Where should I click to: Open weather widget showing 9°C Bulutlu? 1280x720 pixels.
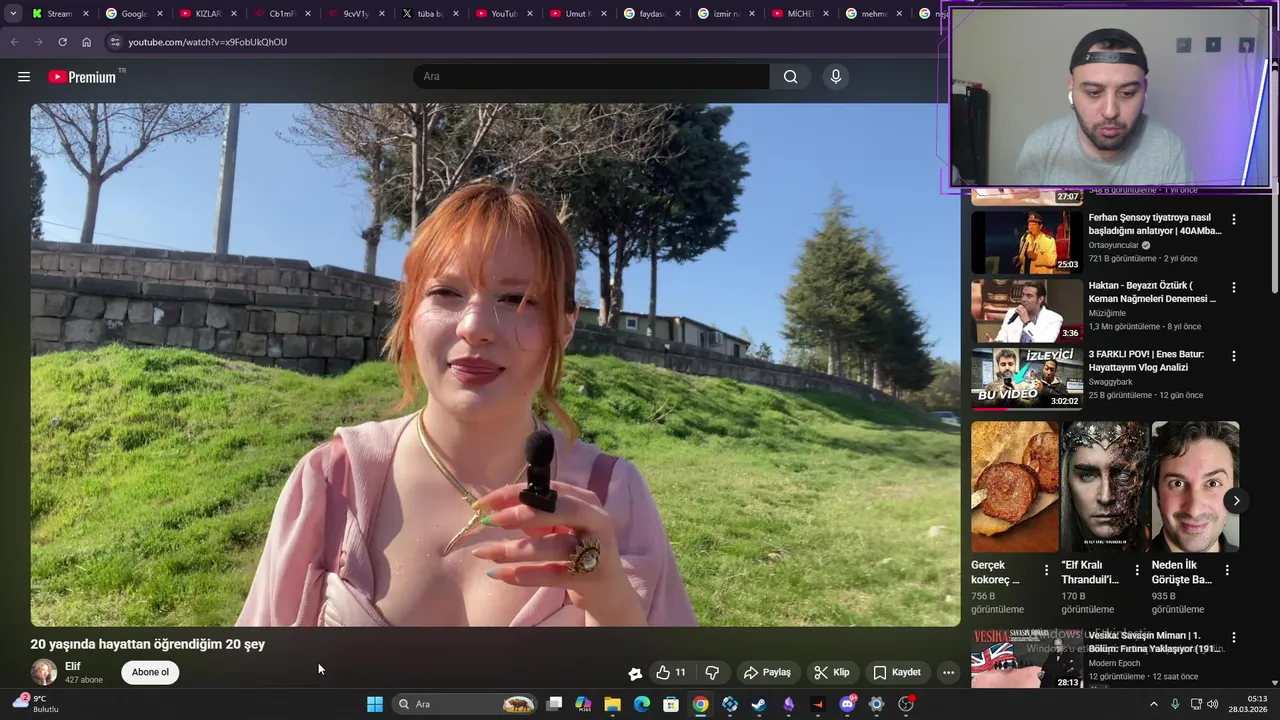(35, 704)
